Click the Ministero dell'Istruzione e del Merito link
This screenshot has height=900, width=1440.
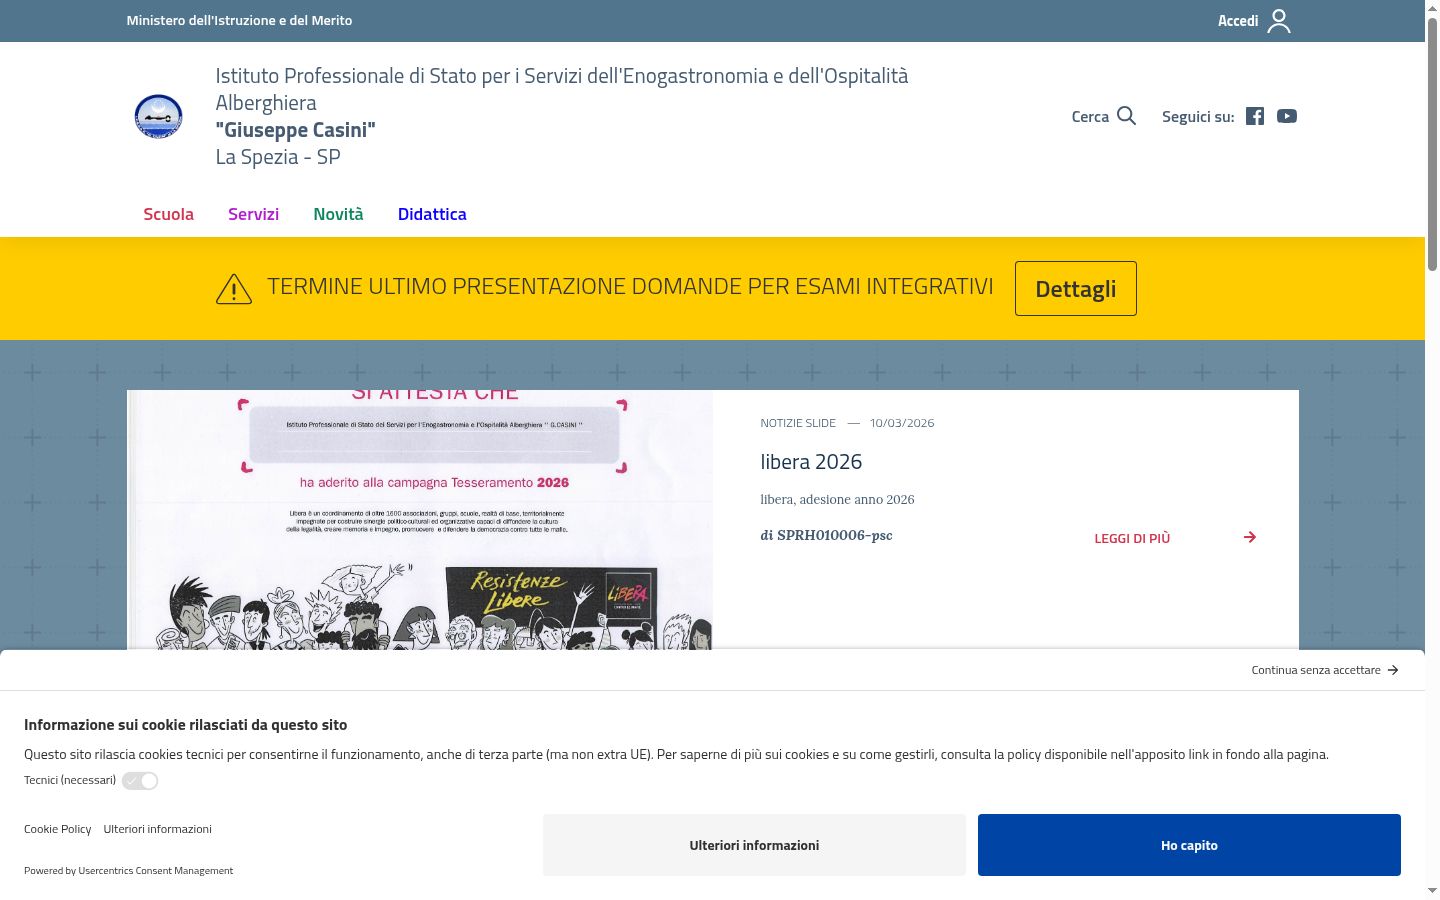pos(239,20)
